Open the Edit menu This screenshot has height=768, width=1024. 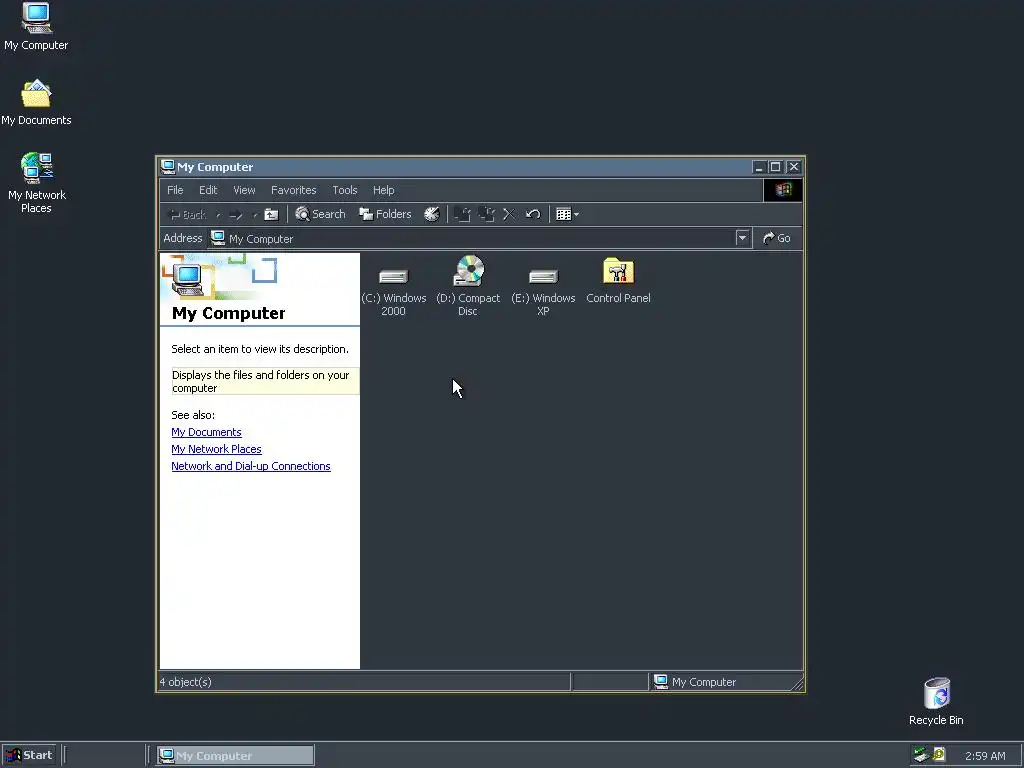(208, 190)
